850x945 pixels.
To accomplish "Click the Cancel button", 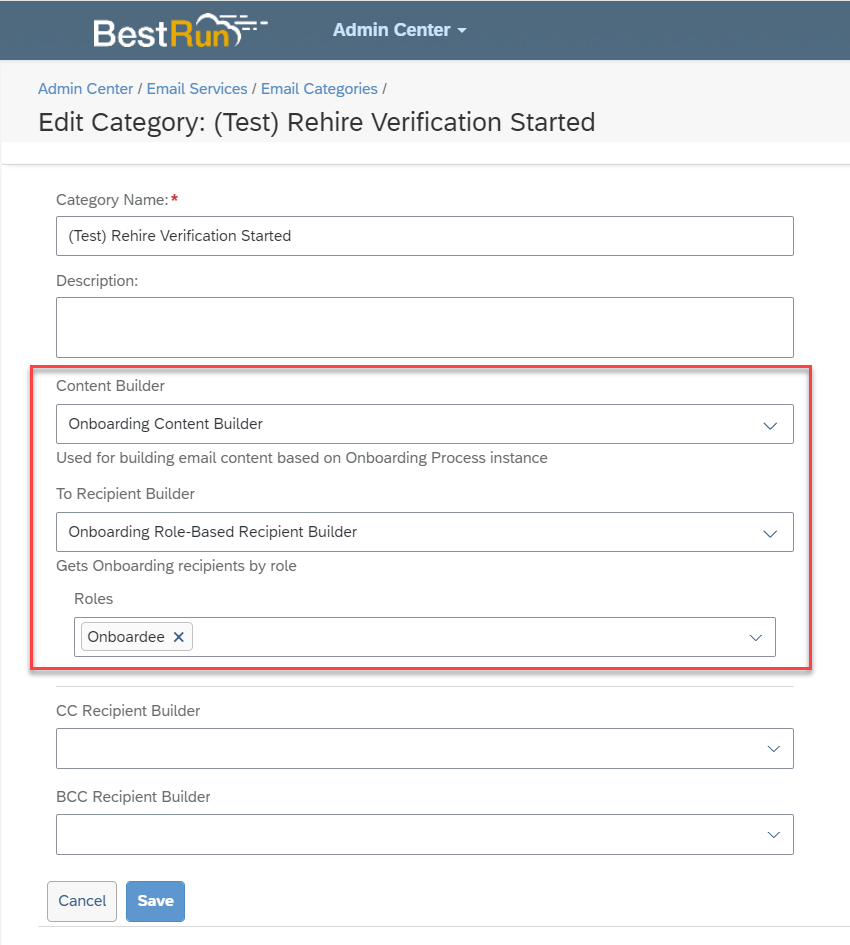I will click(x=82, y=901).
